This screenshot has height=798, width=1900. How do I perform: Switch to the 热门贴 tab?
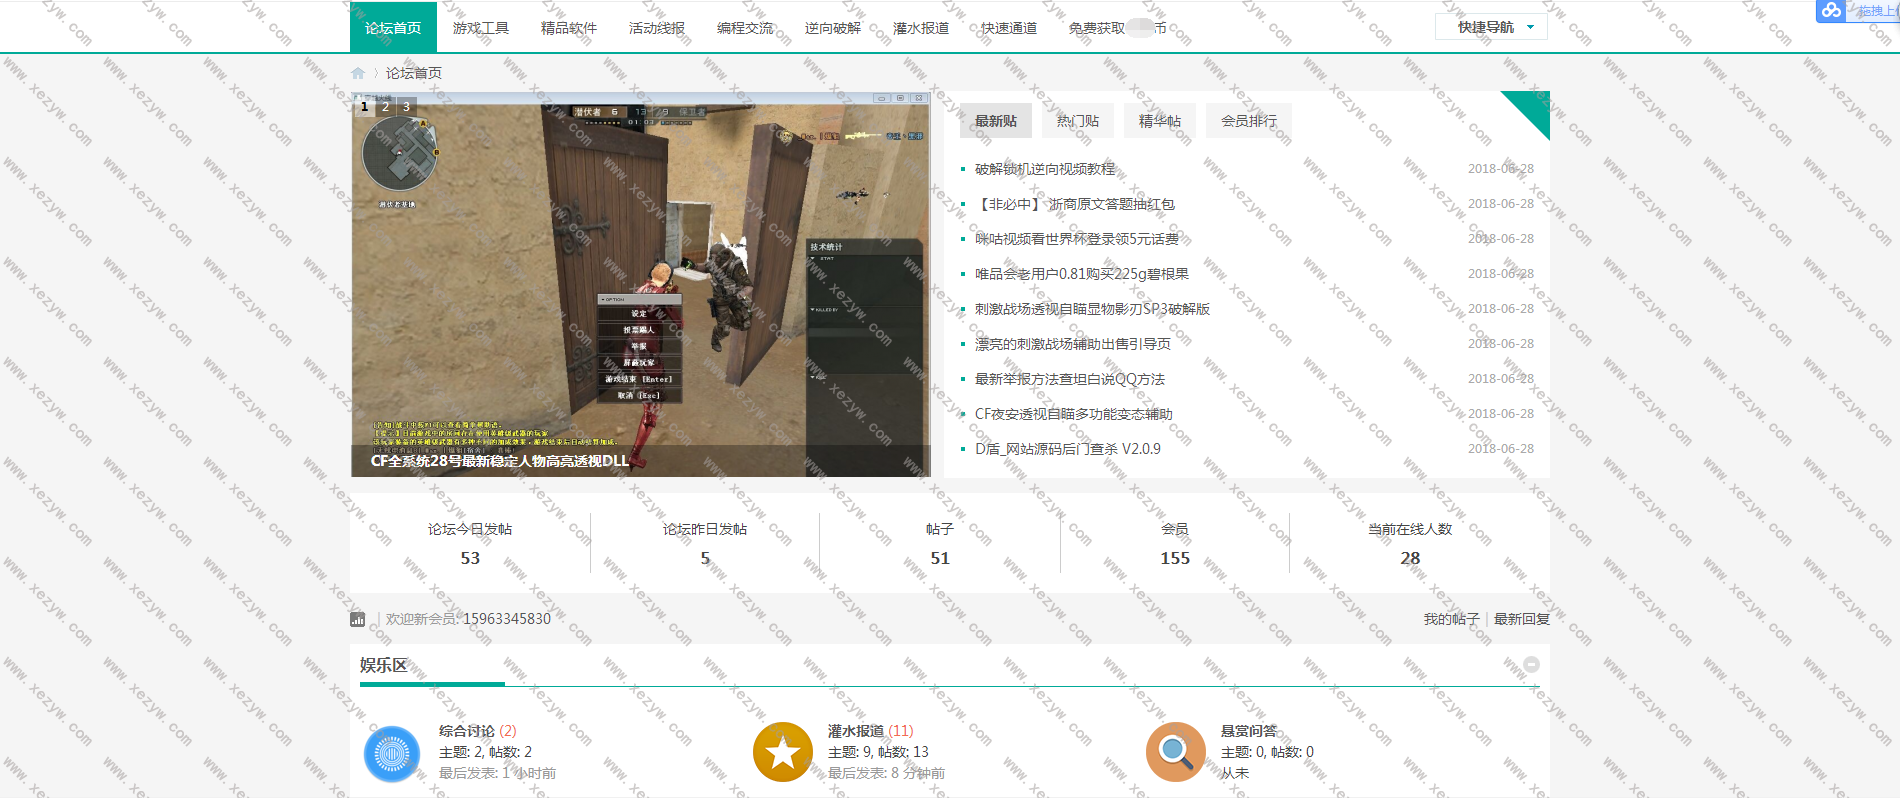pos(1078,121)
